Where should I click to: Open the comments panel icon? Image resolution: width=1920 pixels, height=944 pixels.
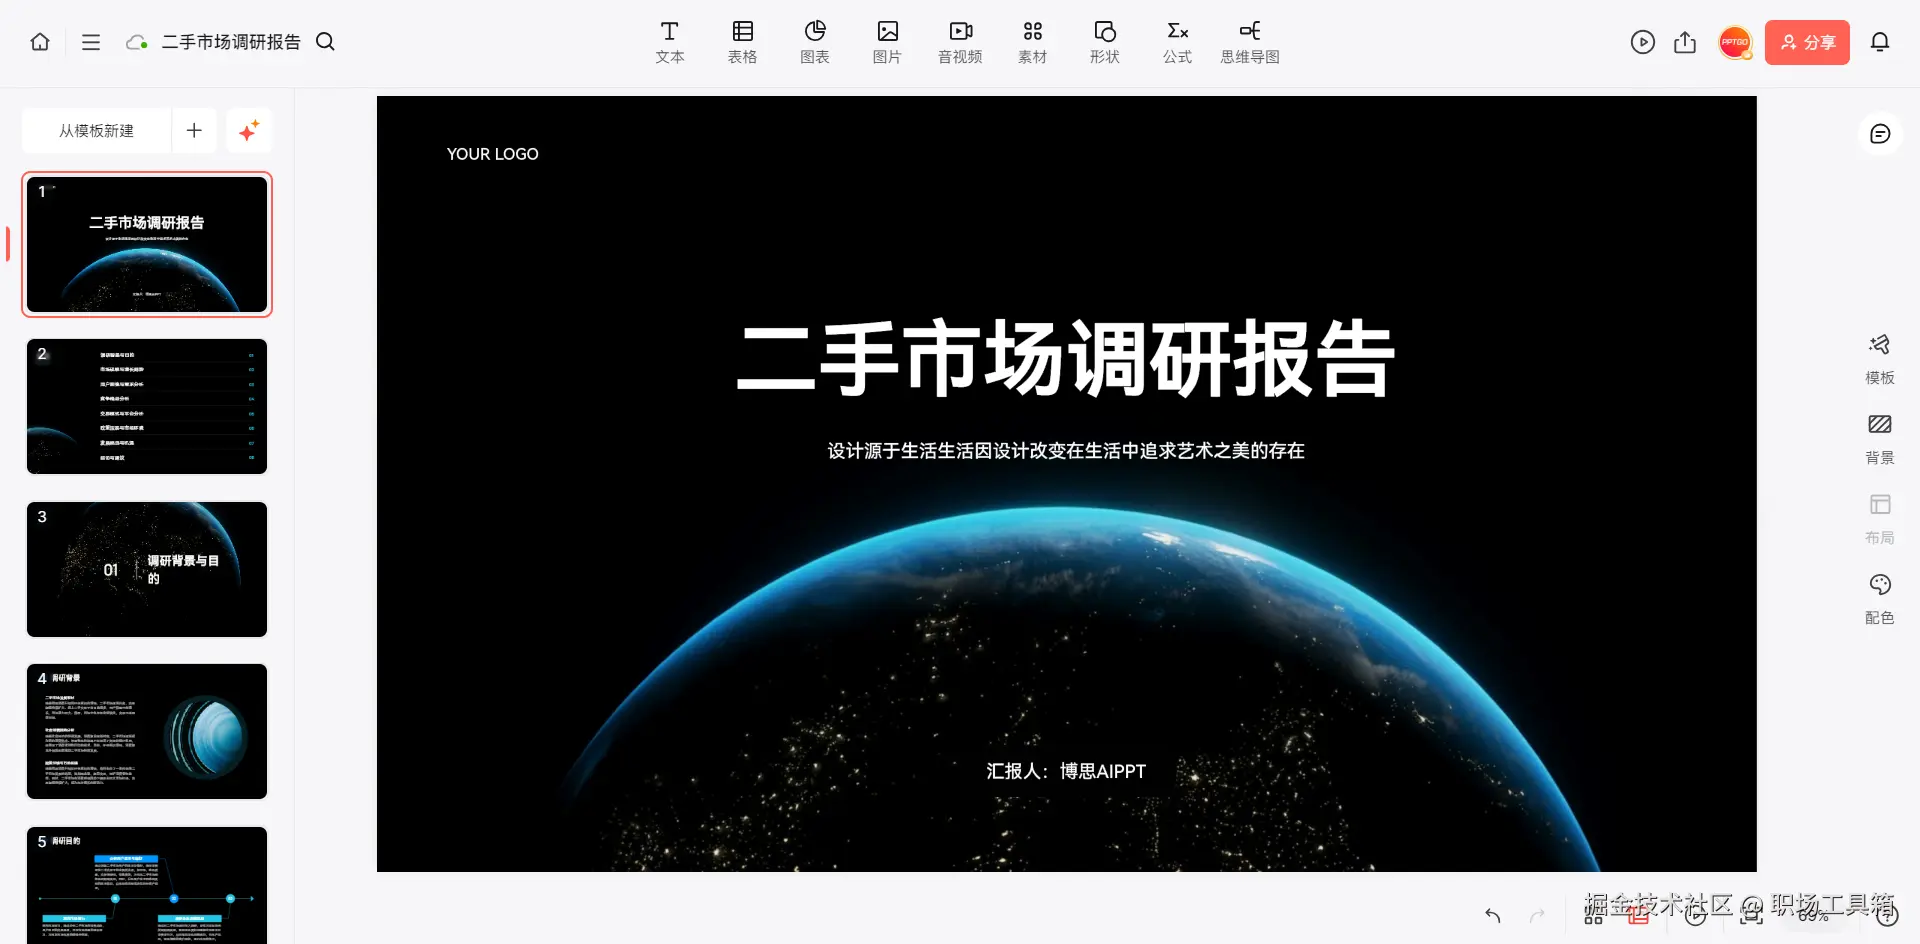pyautogui.click(x=1880, y=134)
